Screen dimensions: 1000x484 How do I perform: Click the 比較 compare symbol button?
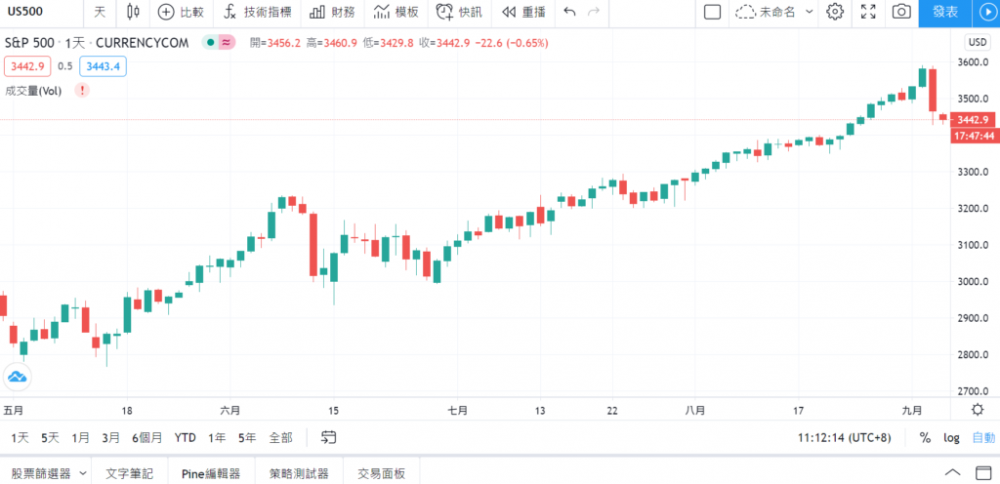point(181,11)
